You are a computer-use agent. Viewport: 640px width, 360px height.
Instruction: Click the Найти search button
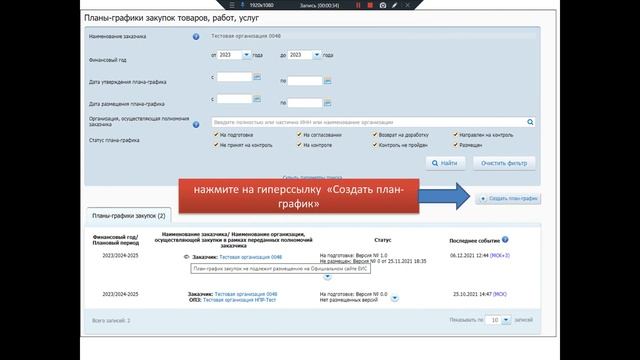[445, 163]
